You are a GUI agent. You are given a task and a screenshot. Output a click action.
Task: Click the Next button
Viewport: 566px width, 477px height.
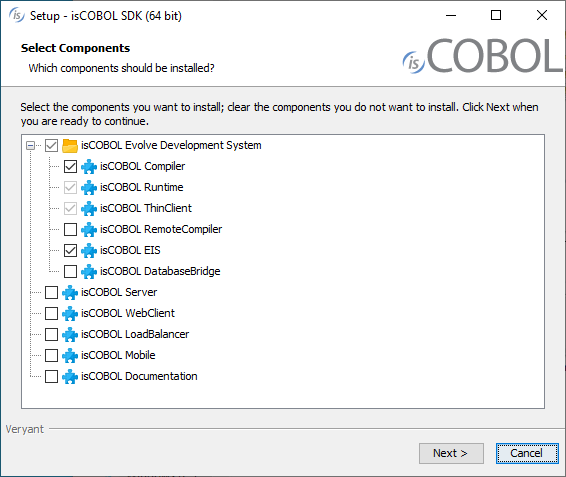(x=451, y=453)
